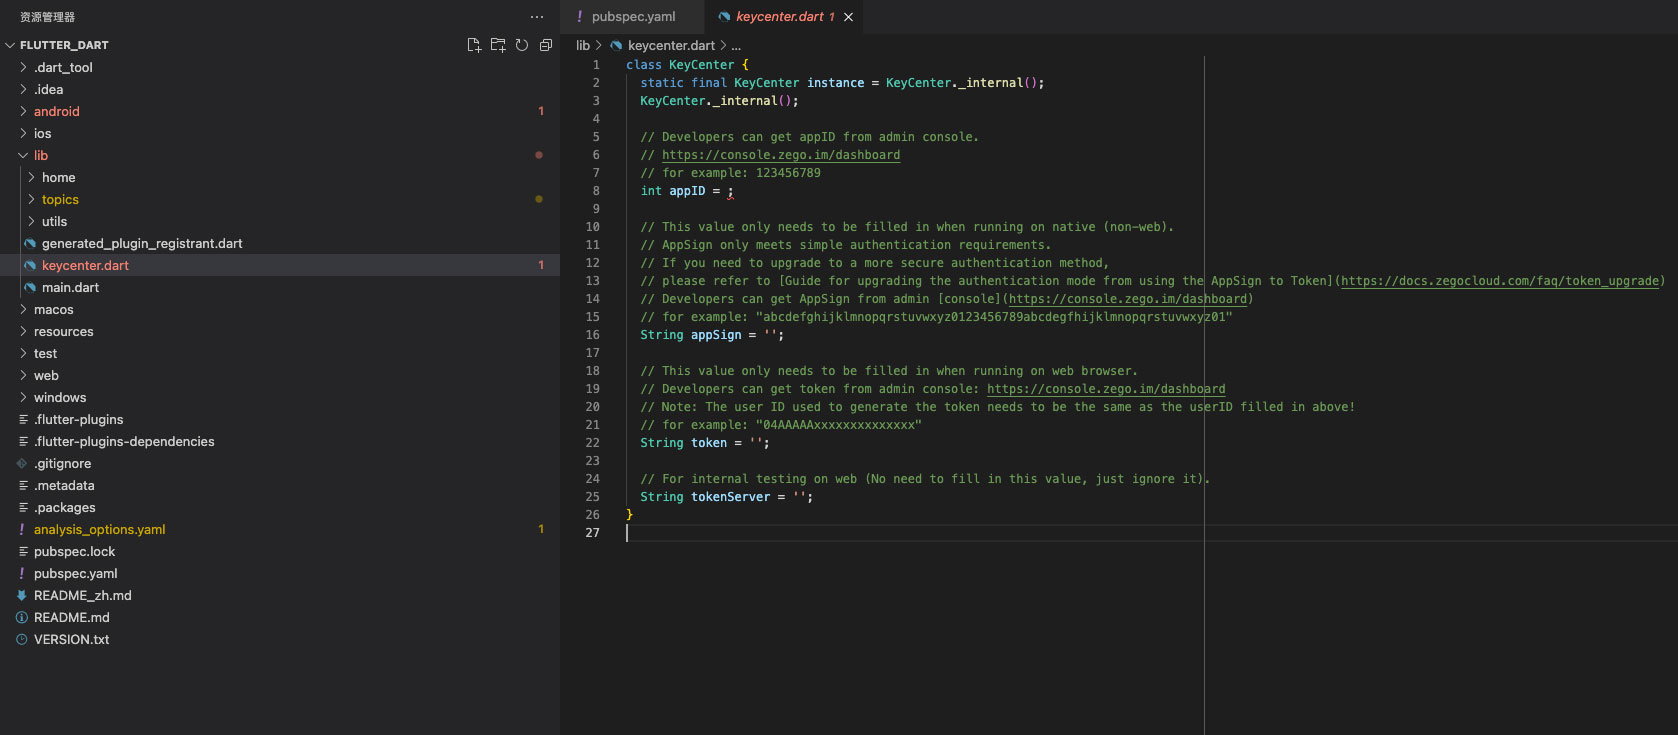This screenshot has width=1678, height=735.
Task: Open explorer more actions ellipsis menu
Action: 537,17
